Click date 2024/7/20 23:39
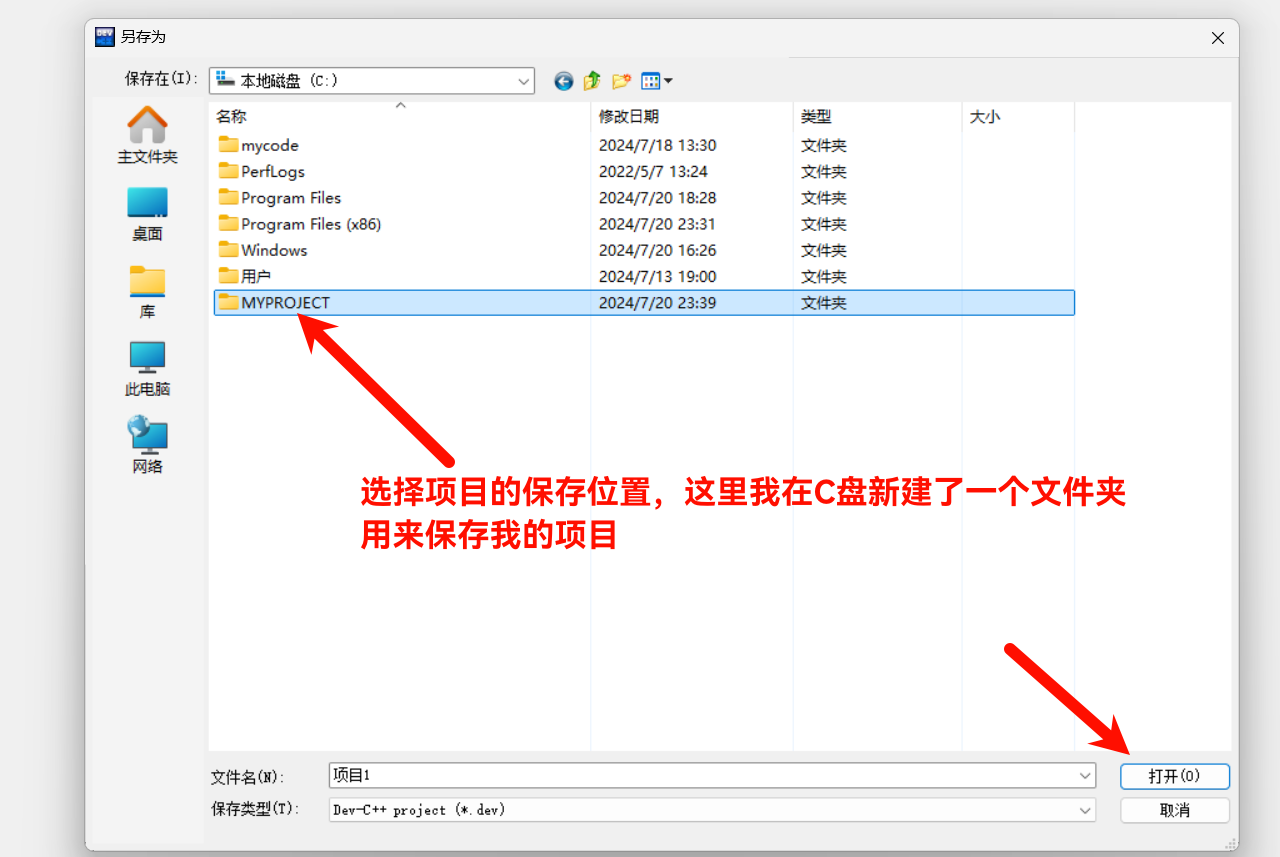 (x=657, y=302)
